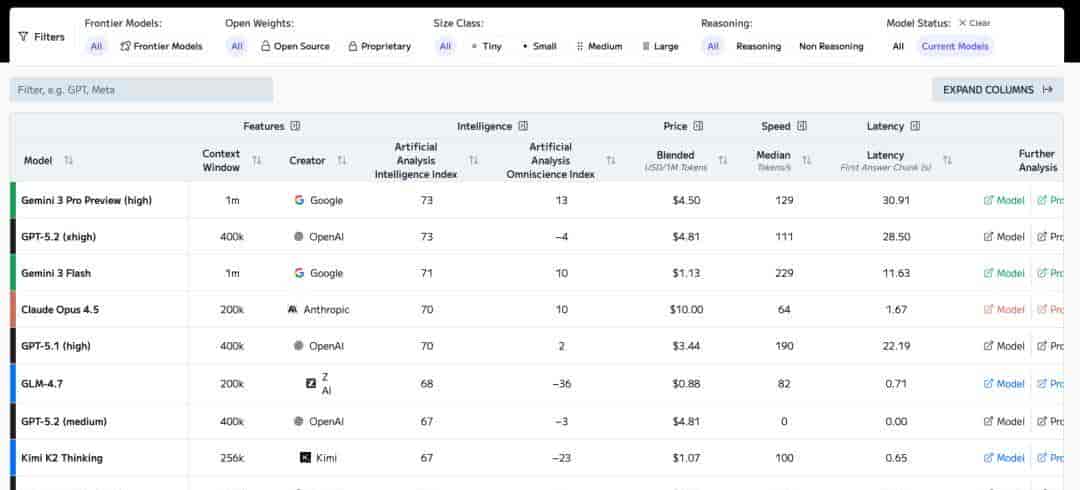
Task: Click the 30.91 latency value
Action: 896,201
